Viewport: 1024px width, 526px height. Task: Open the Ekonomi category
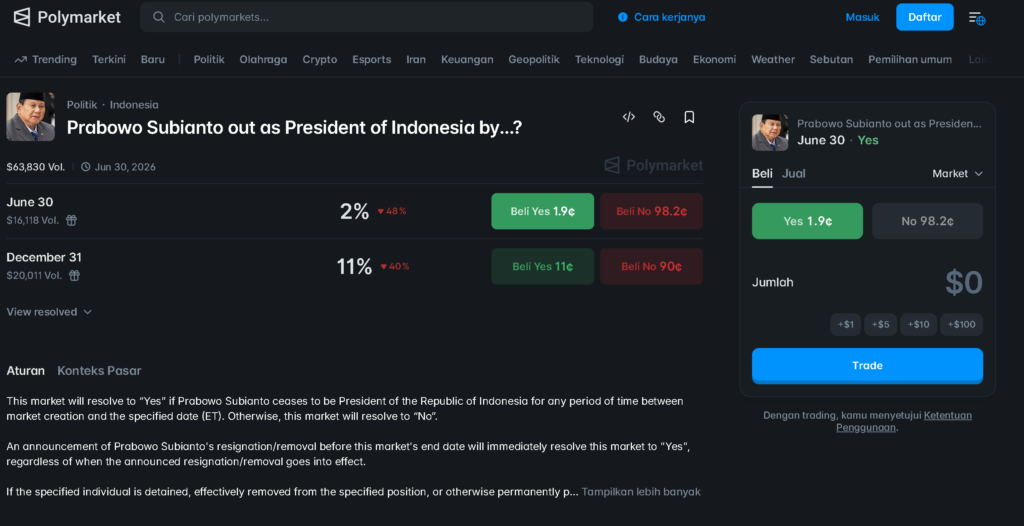[x=714, y=59]
